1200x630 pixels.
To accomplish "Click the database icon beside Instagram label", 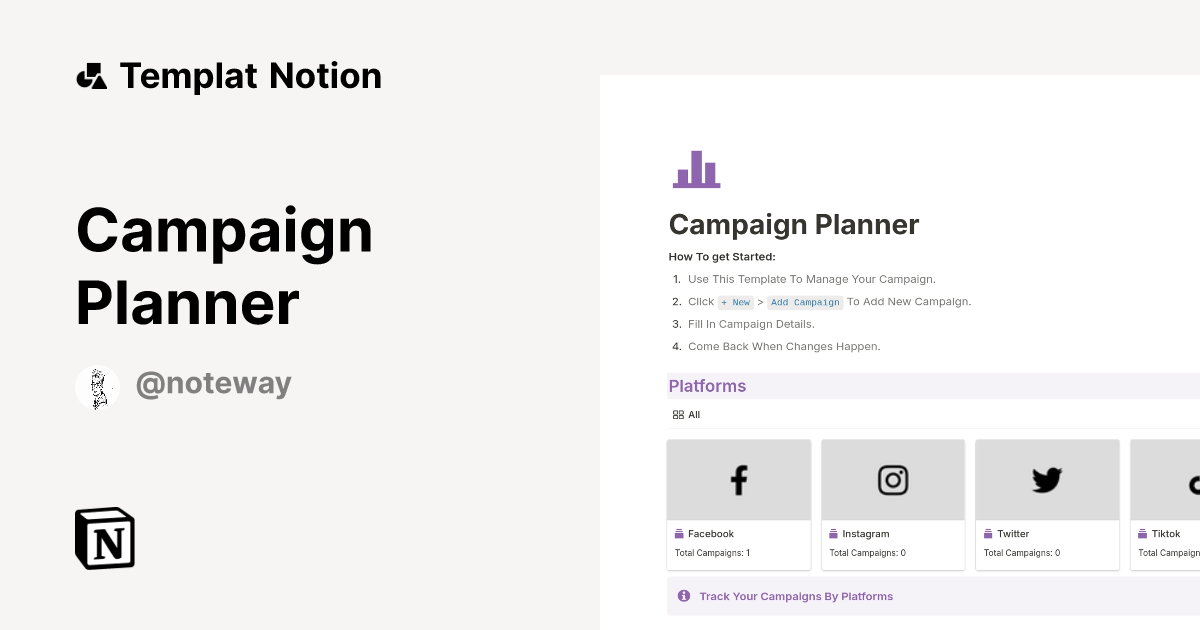I will (x=834, y=533).
